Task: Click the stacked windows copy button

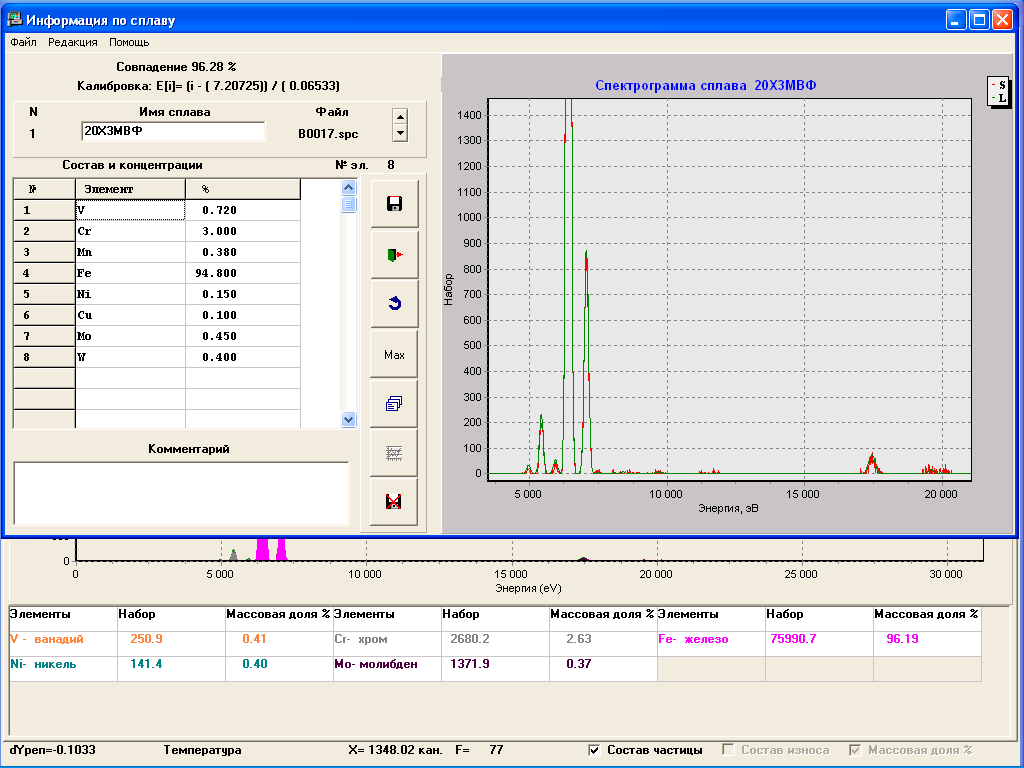Action: pyautogui.click(x=394, y=403)
